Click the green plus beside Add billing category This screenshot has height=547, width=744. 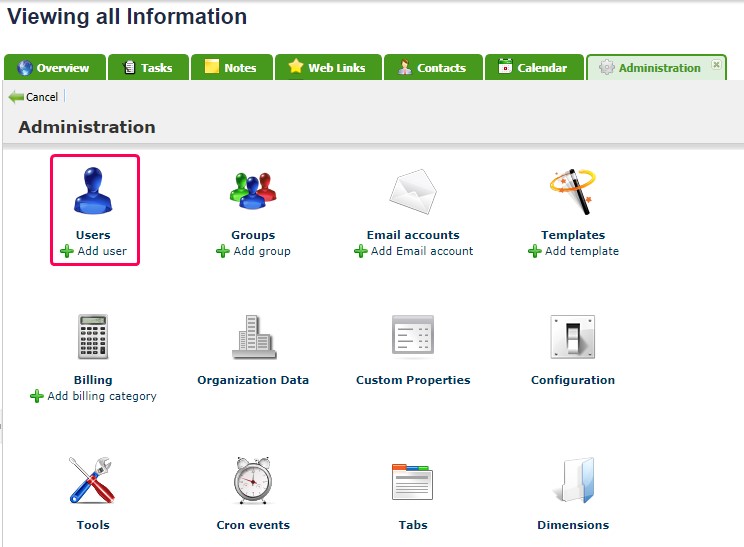[x=37, y=396]
